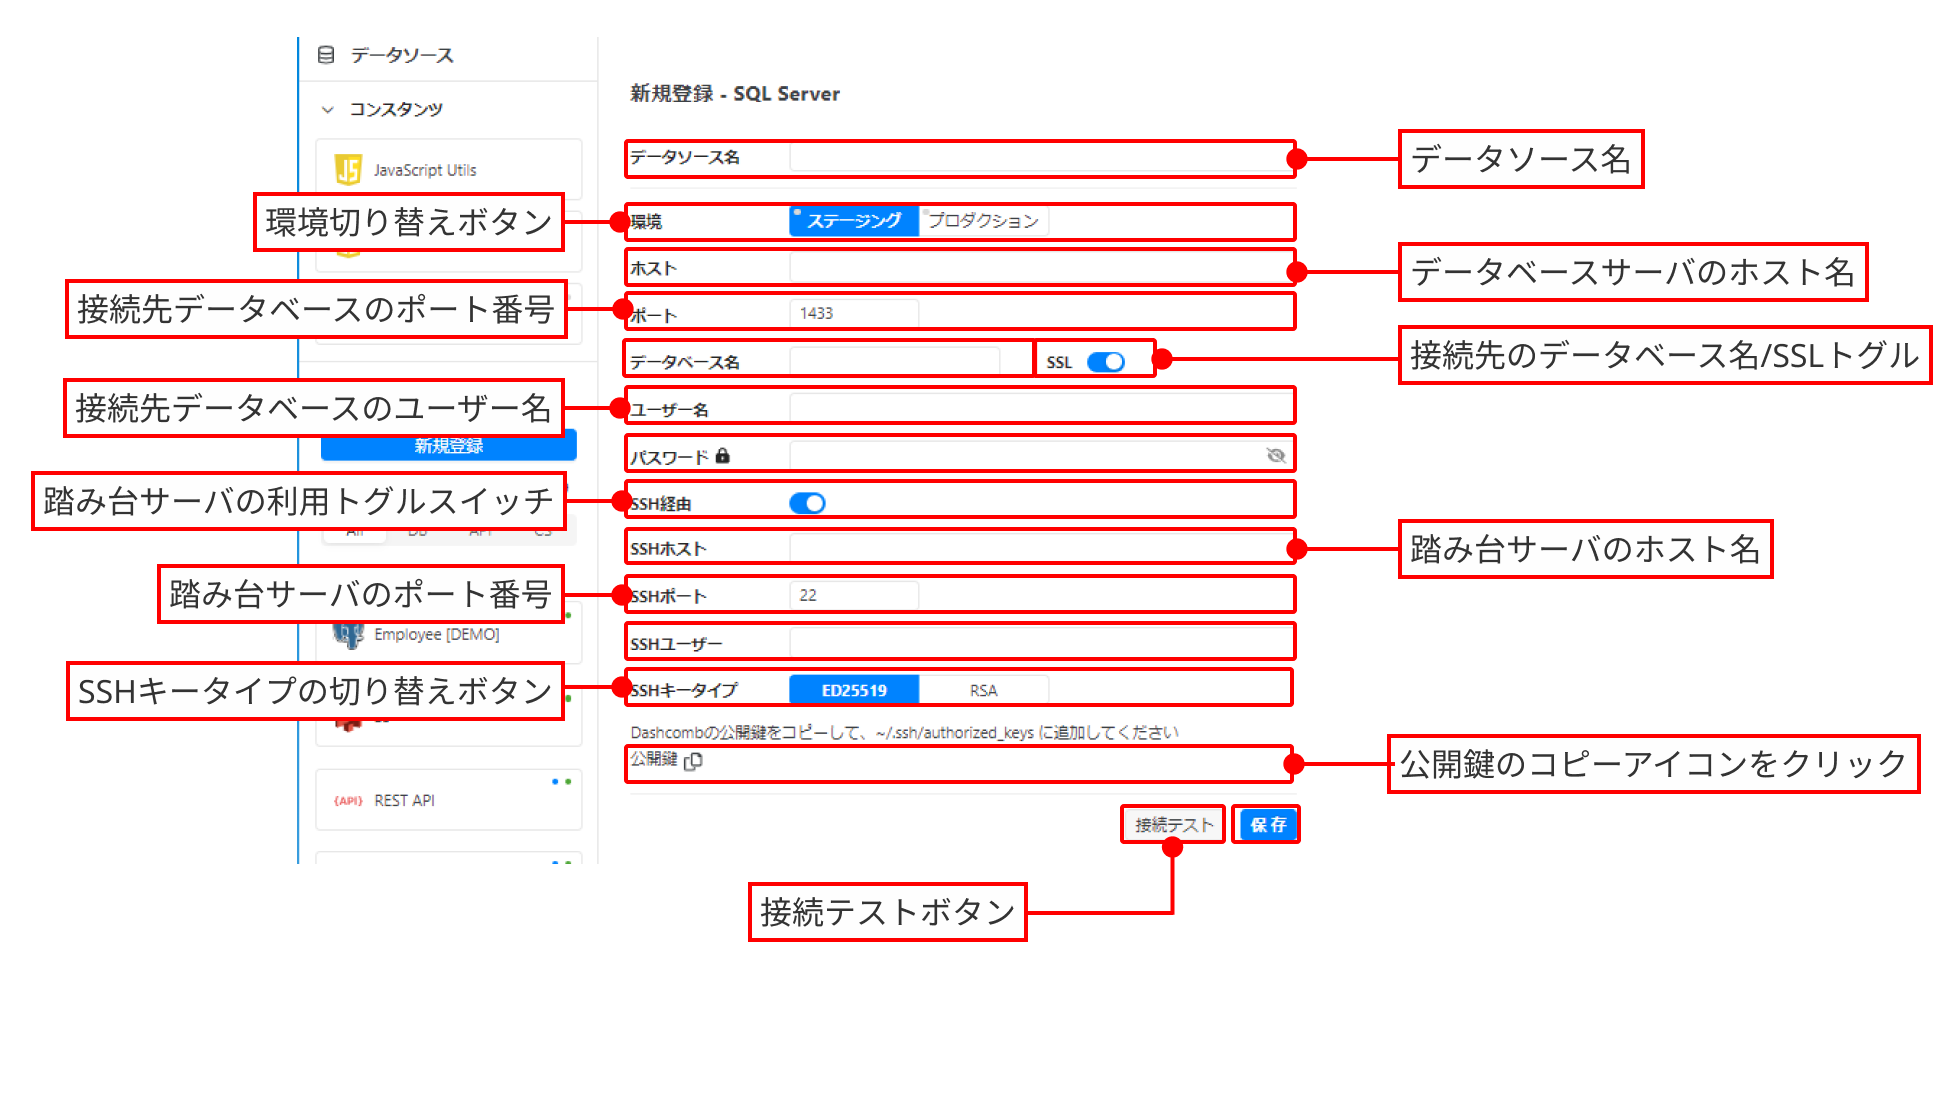The image size is (1945, 1094).
Task: Click the JavaScript Utils JS icon
Action: (x=347, y=170)
